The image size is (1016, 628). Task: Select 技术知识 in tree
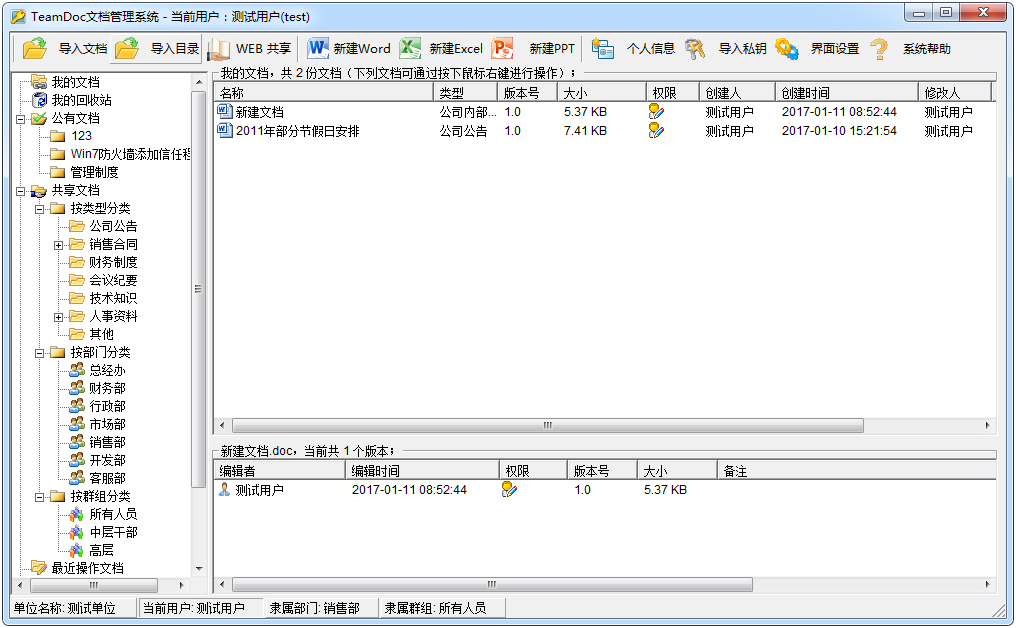113,298
